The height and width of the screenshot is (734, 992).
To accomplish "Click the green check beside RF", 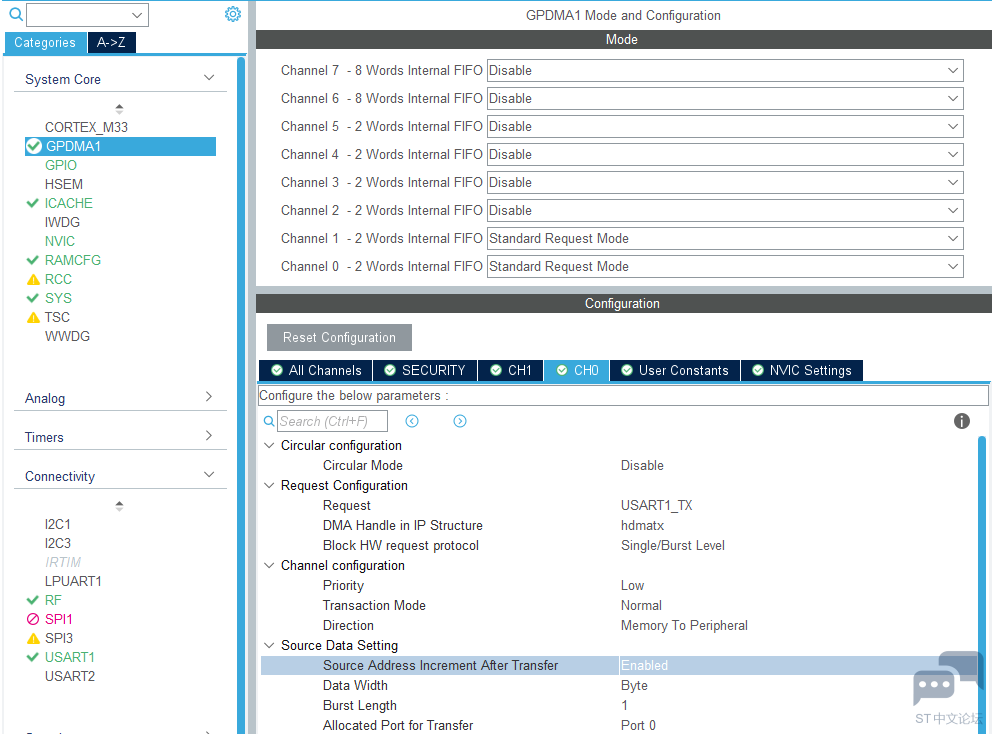I will [x=33, y=600].
